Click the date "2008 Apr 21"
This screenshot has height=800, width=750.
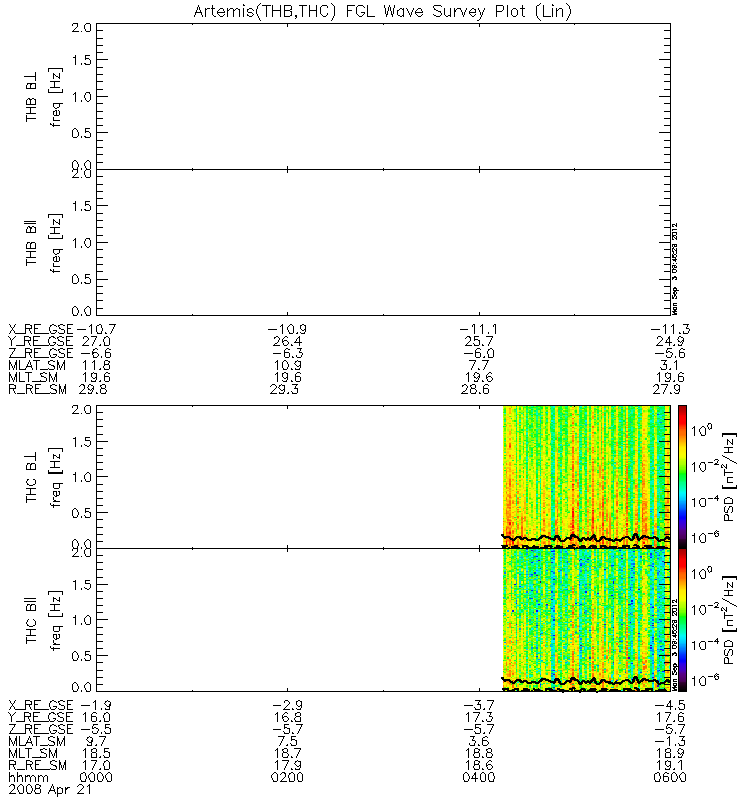pos(50,790)
